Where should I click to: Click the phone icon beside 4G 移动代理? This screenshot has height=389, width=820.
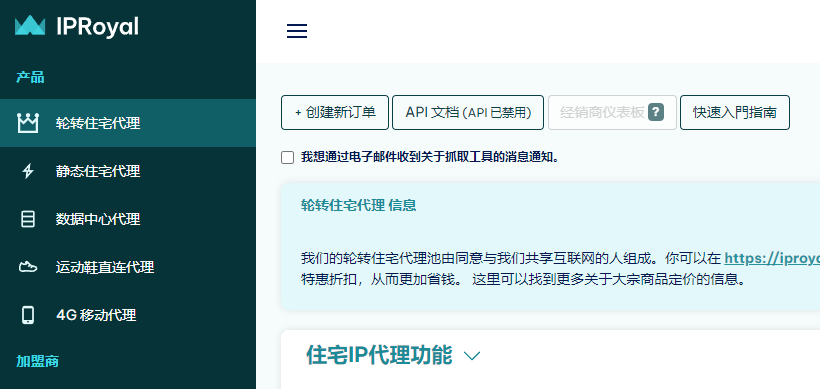pyautogui.click(x=28, y=315)
